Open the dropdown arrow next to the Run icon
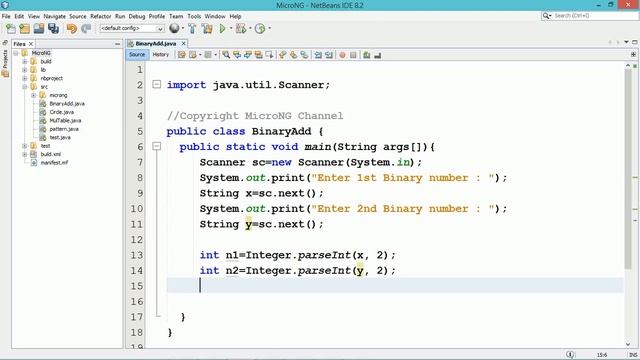Image resolution: width=640 pixels, height=360 pixels. pyautogui.click(x=231, y=28)
